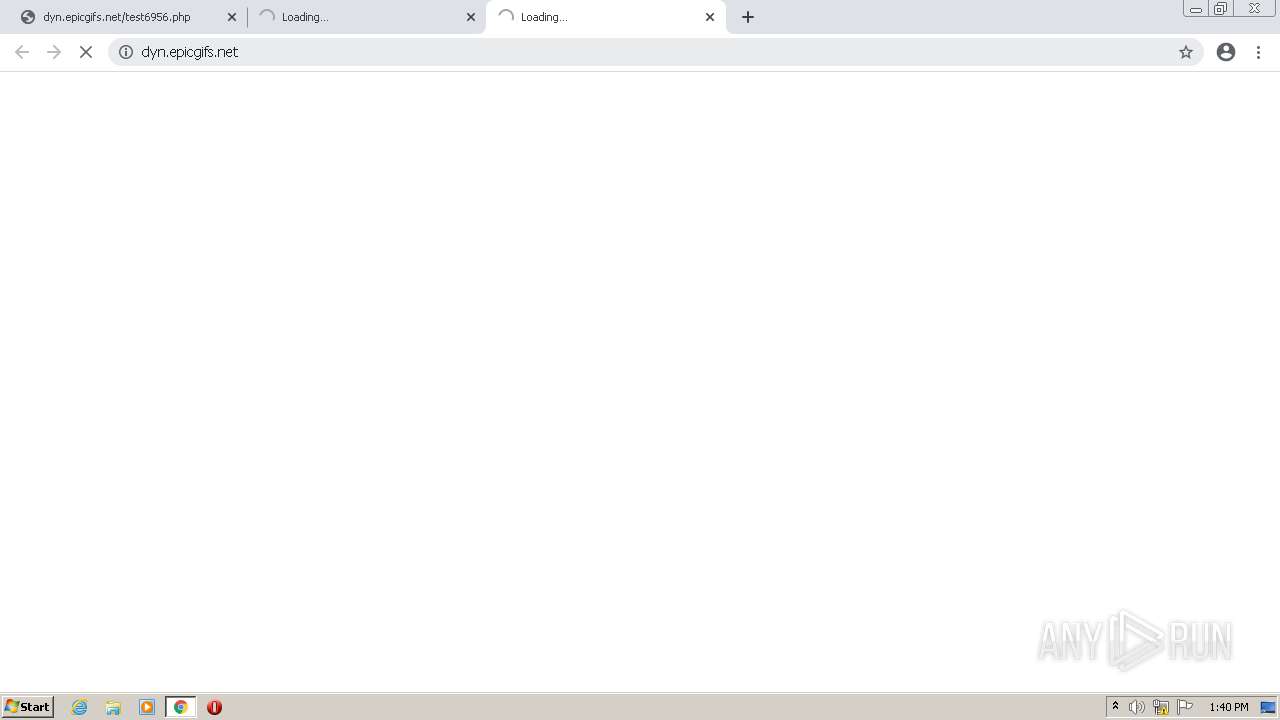
Task: Open a new tab
Action: tap(748, 17)
